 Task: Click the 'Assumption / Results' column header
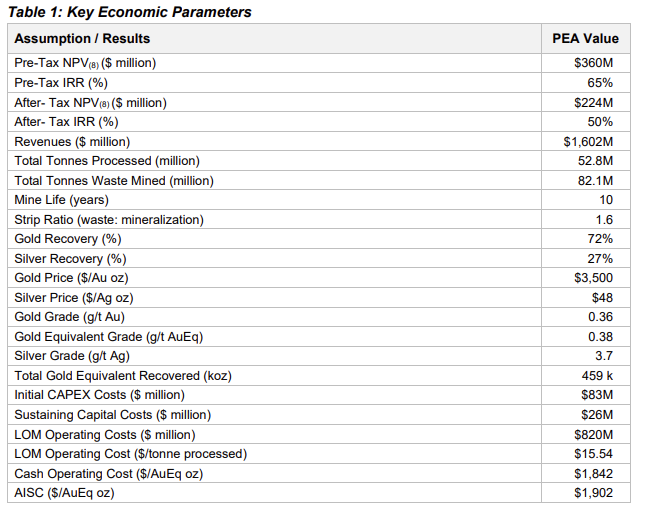pyautogui.click(x=82, y=39)
